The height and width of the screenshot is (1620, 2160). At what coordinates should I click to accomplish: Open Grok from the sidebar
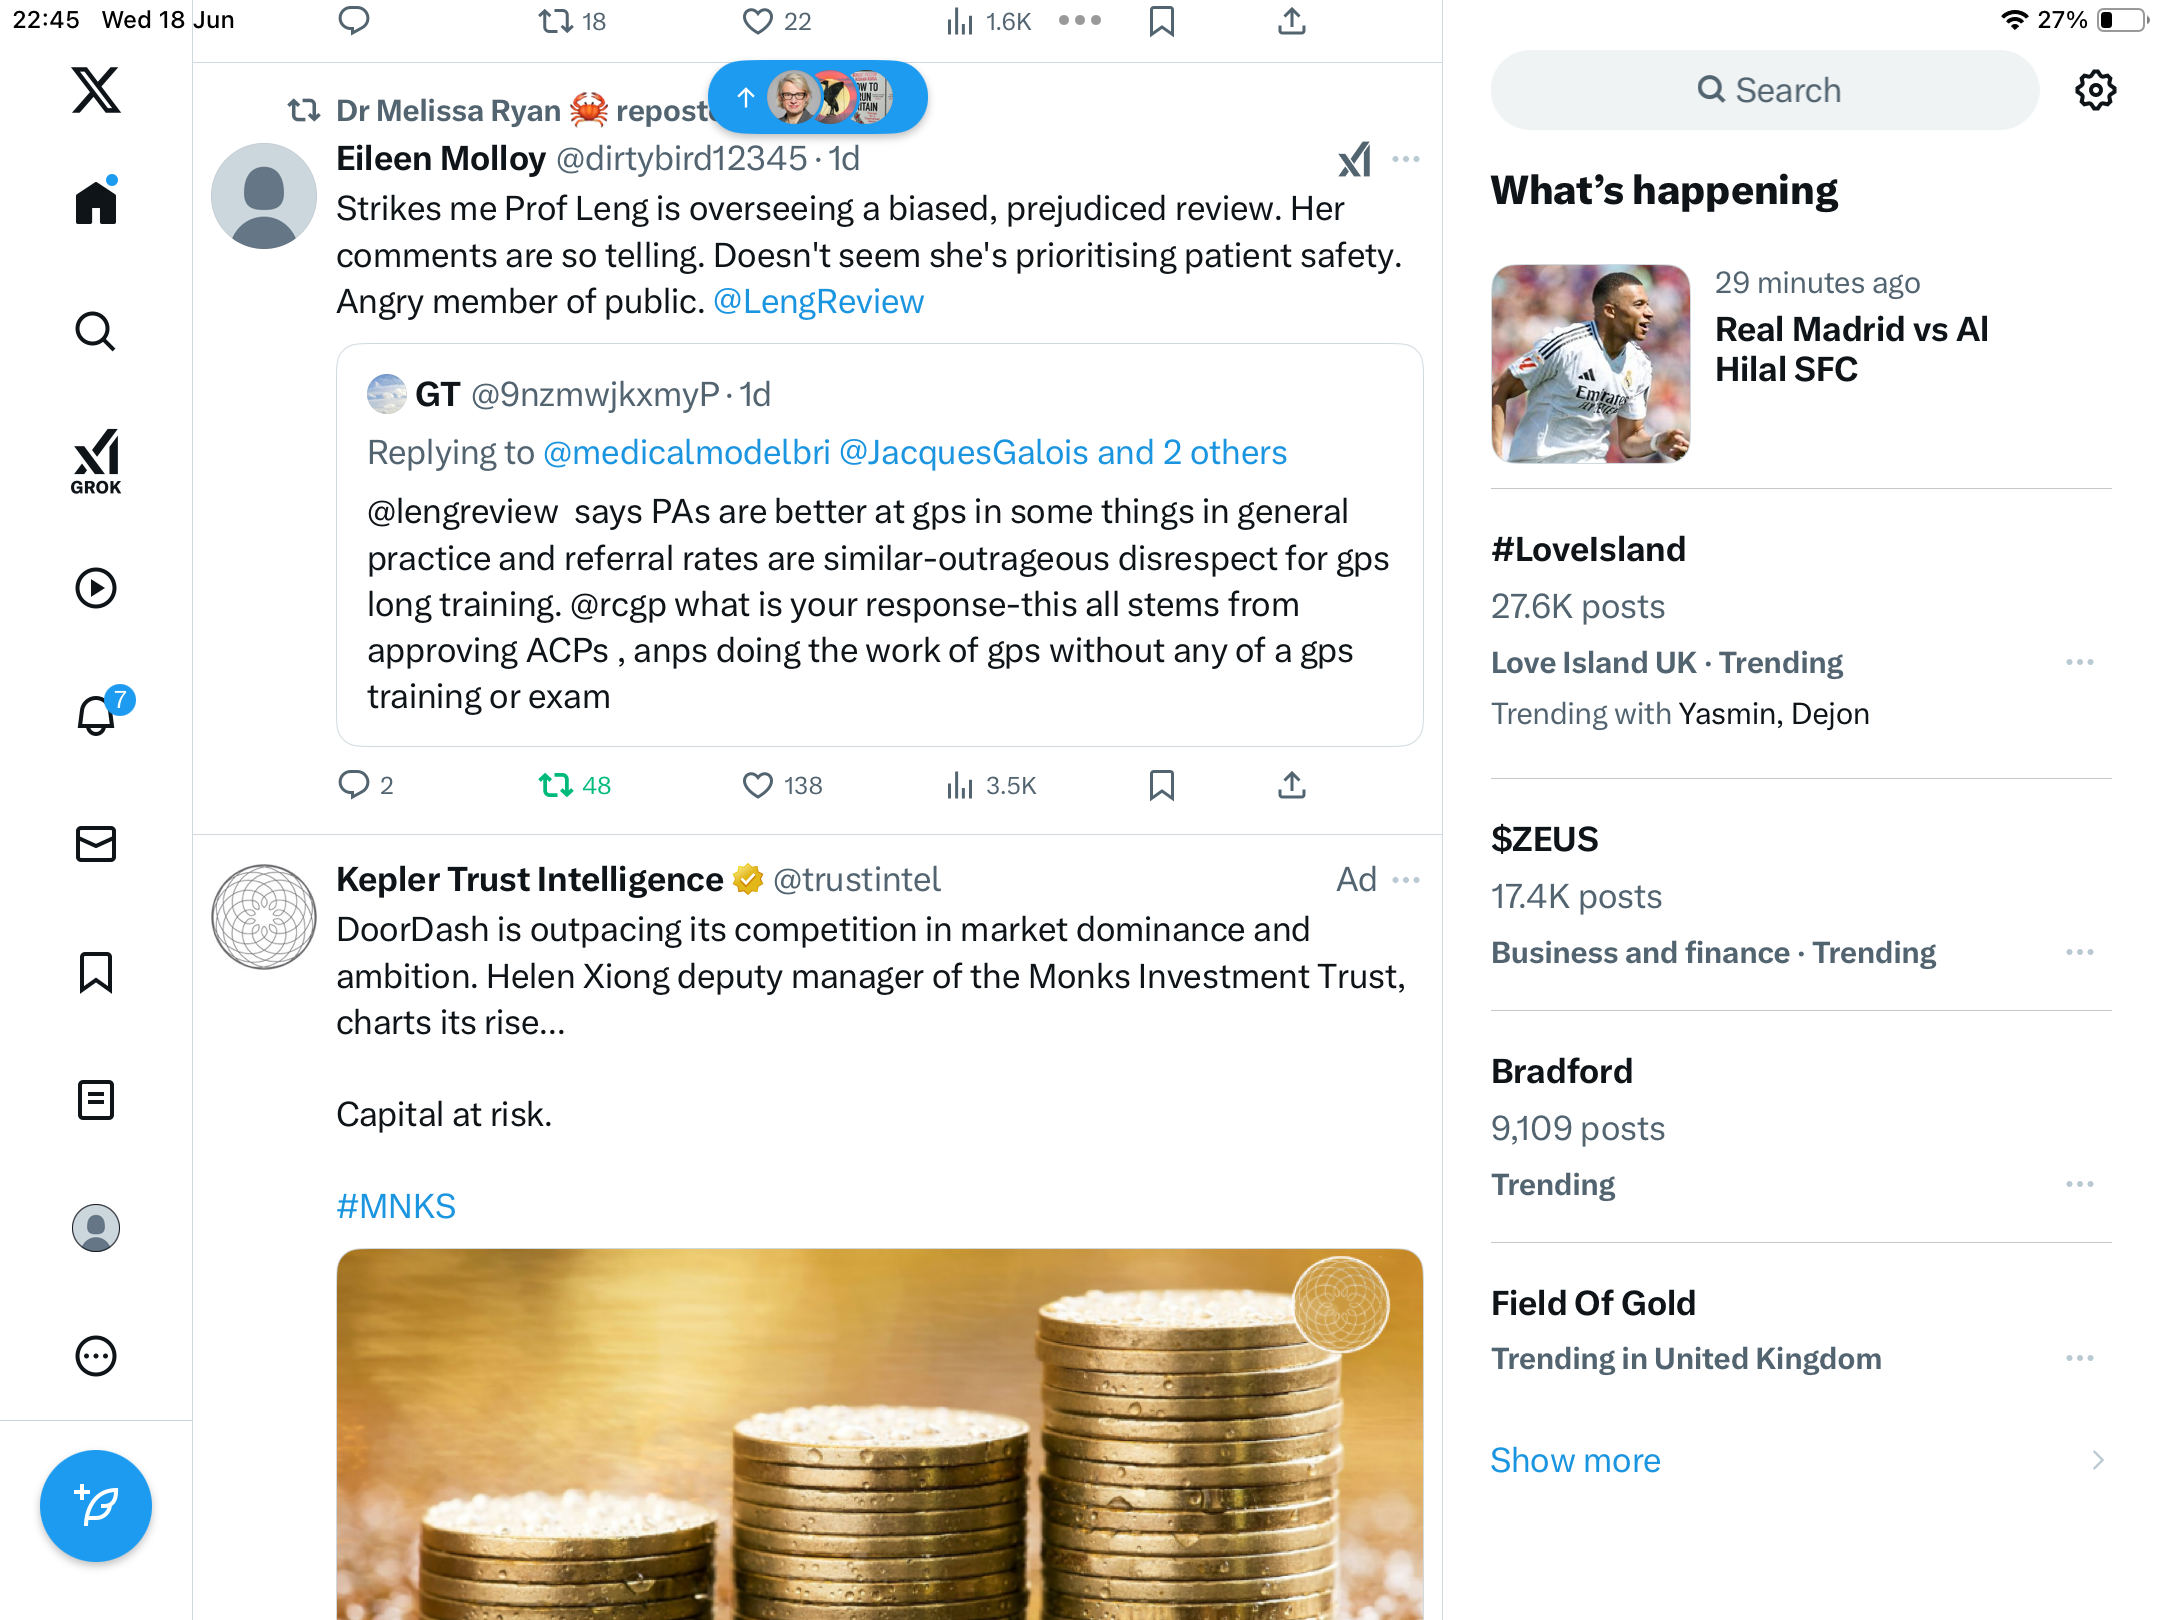(96, 461)
